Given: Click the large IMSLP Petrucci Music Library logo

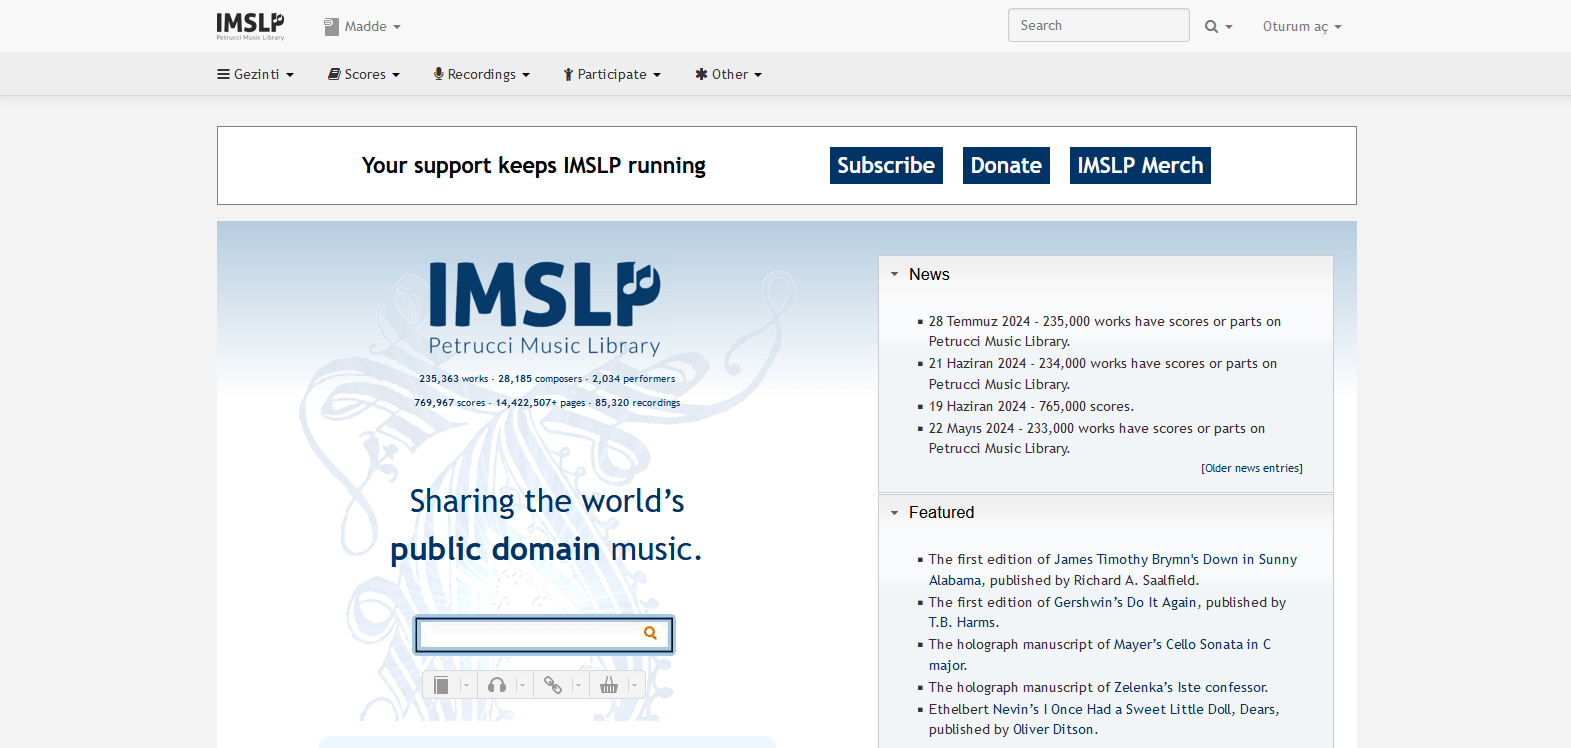Looking at the screenshot, I should click(x=545, y=308).
